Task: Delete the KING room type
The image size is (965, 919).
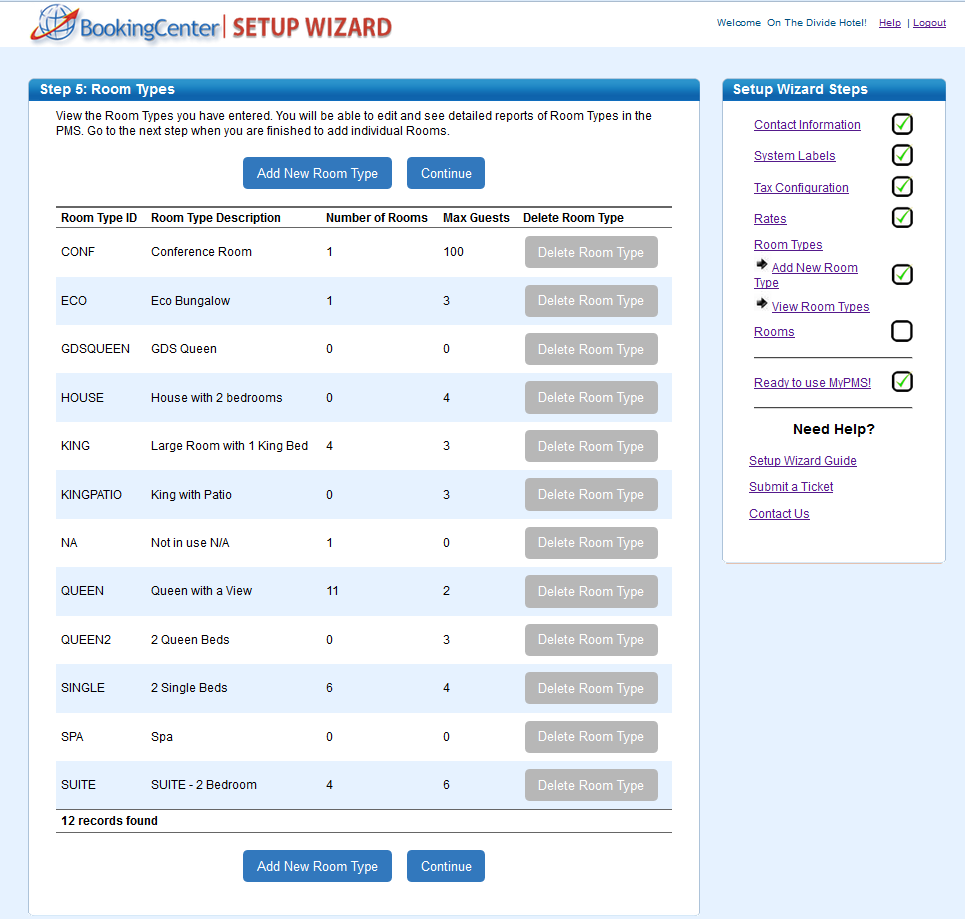Action: (591, 446)
